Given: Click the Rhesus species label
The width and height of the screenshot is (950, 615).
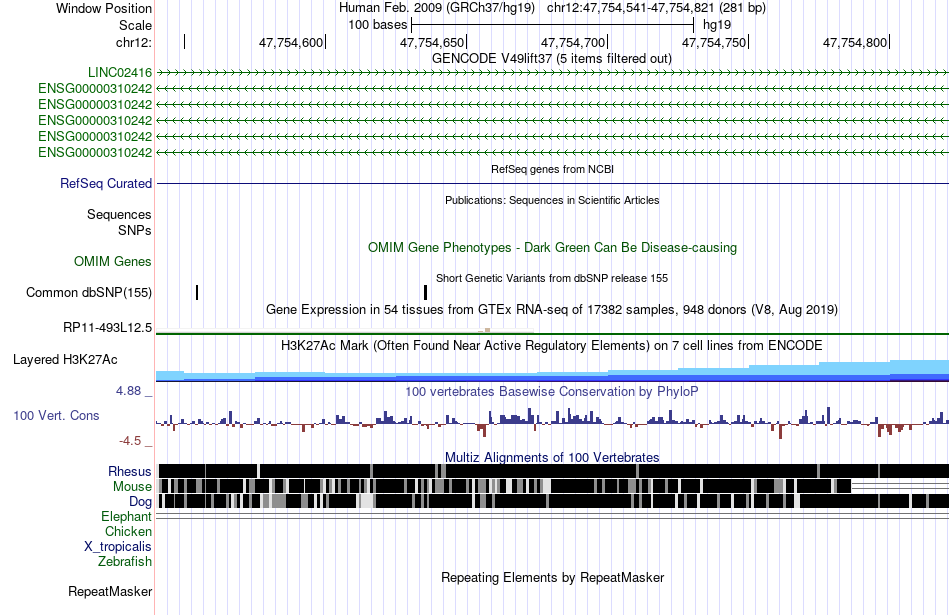Looking at the screenshot, I should [x=130, y=471].
